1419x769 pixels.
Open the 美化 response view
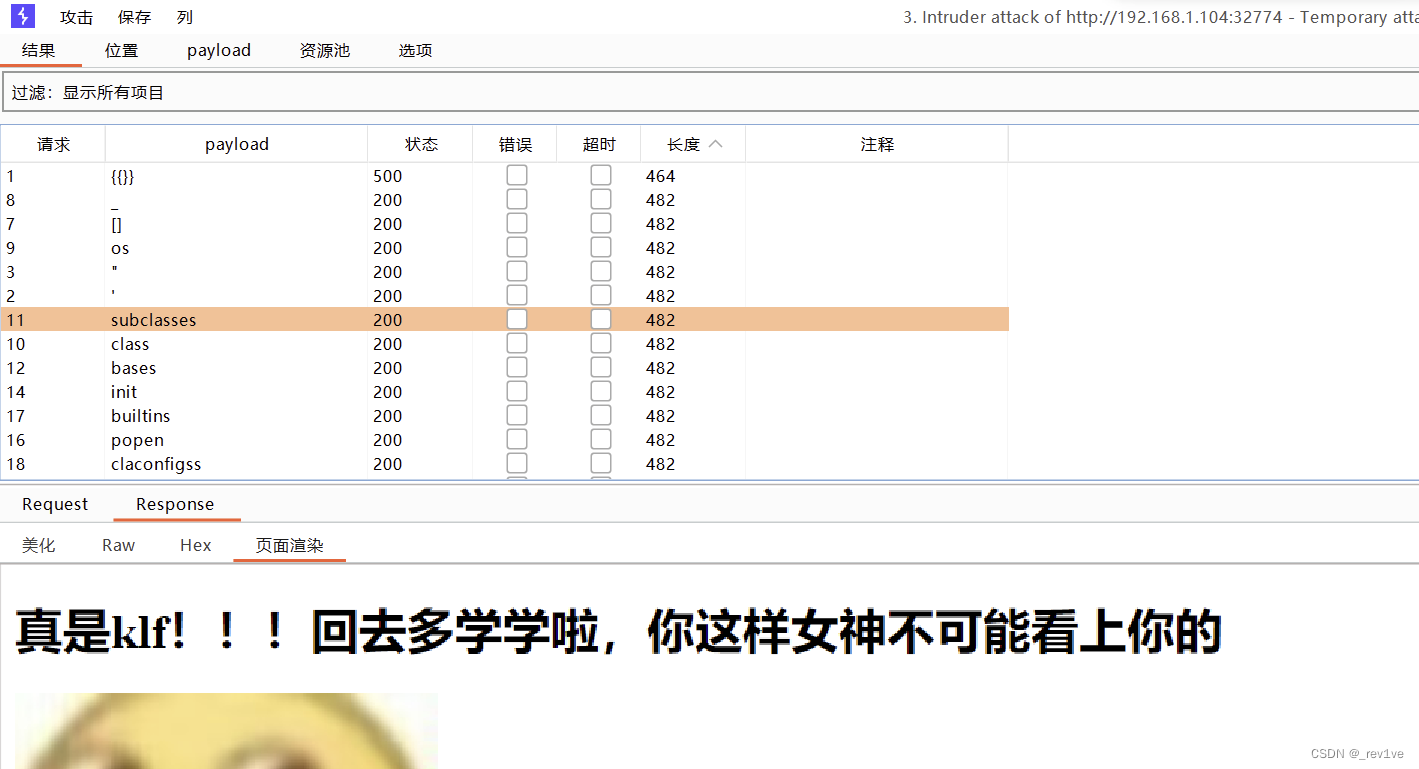pyautogui.click(x=39, y=545)
